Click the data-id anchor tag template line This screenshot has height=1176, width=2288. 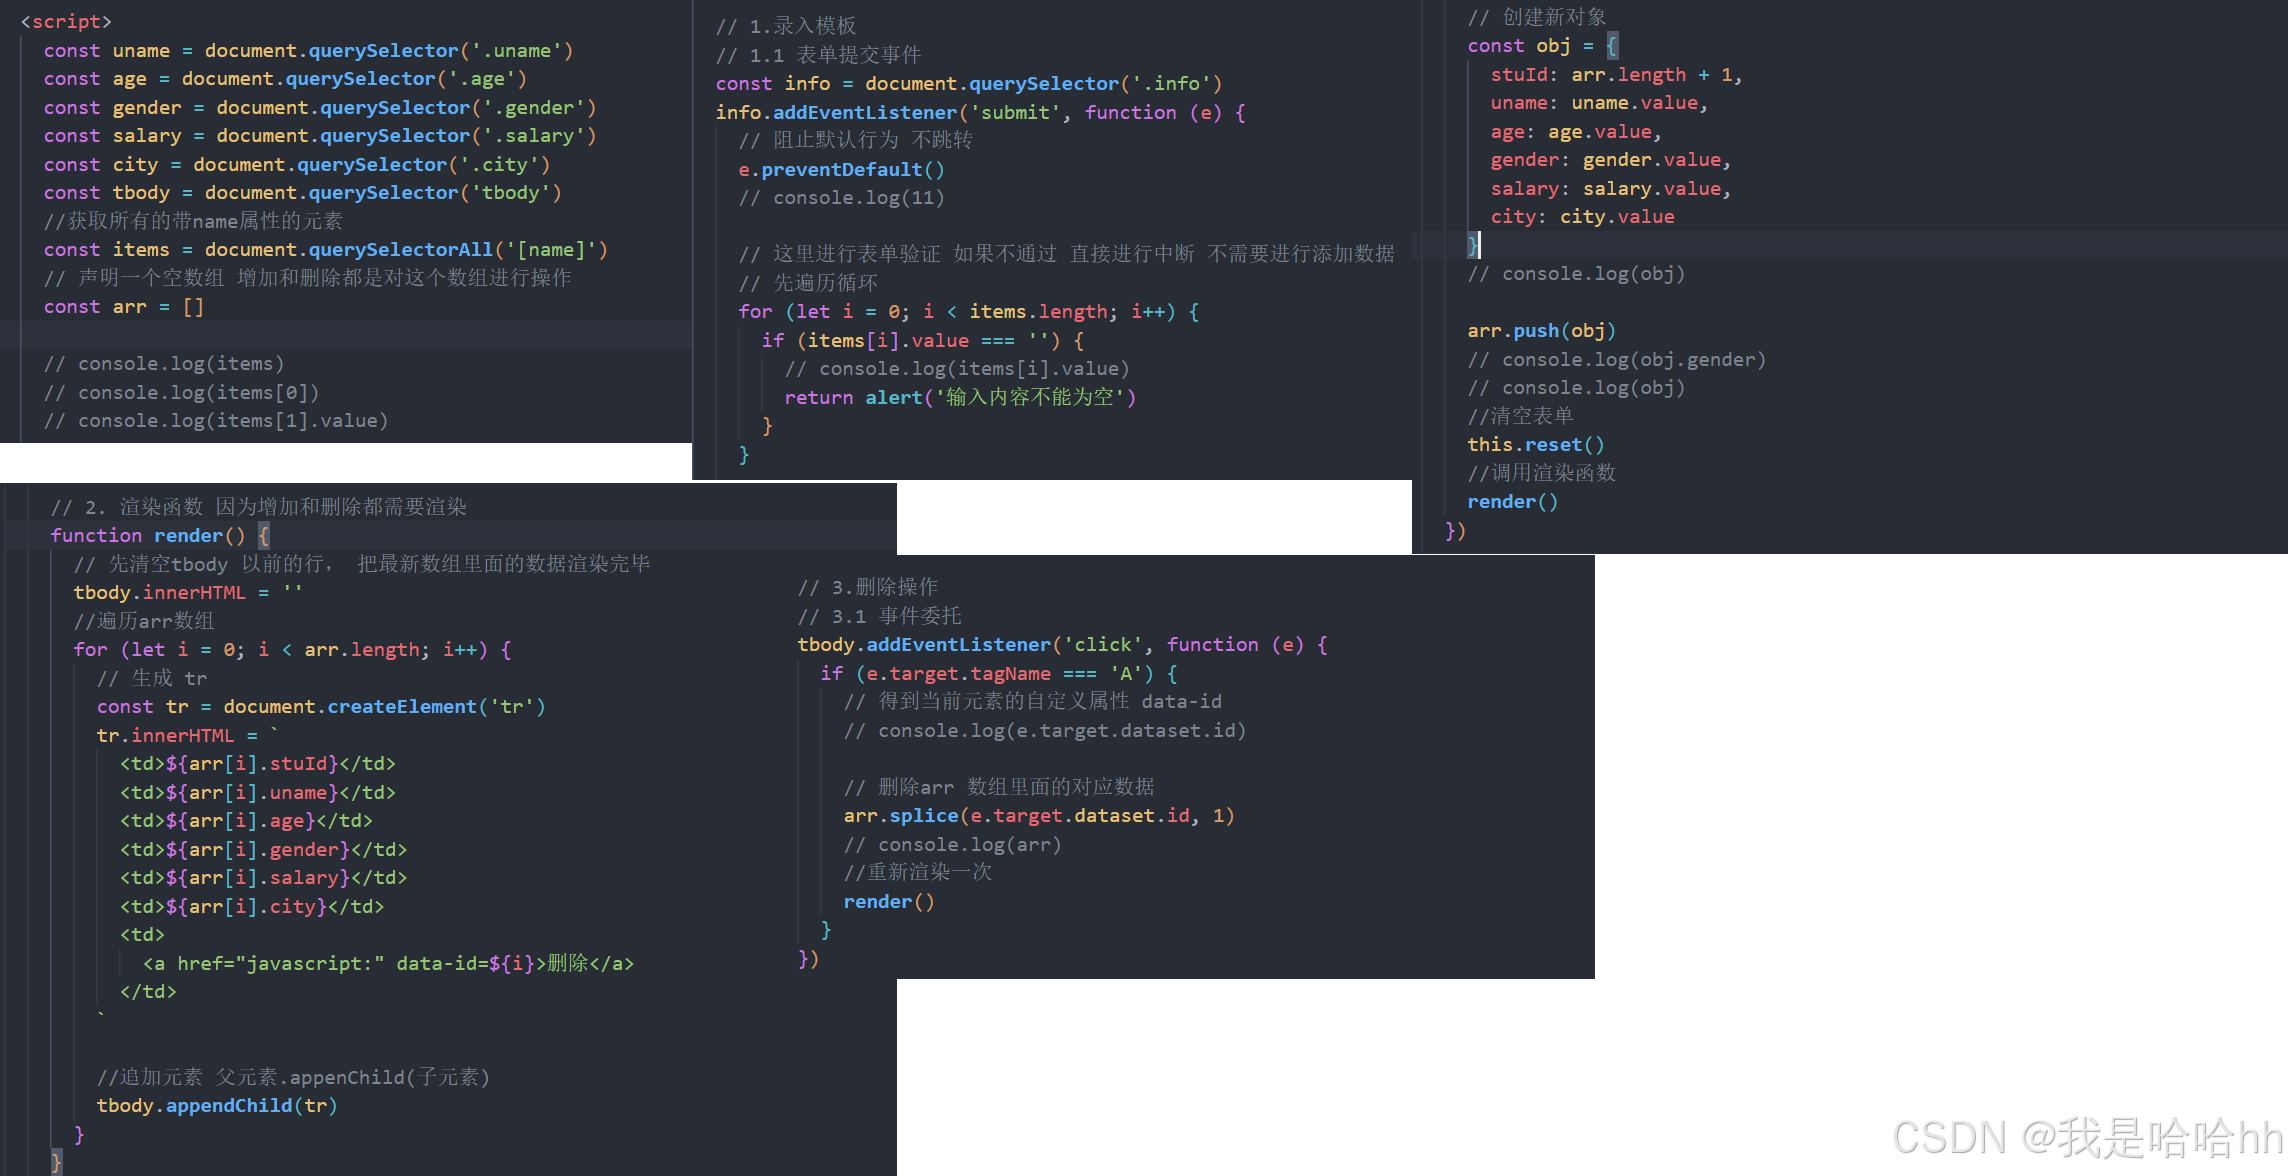pos(388,964)
